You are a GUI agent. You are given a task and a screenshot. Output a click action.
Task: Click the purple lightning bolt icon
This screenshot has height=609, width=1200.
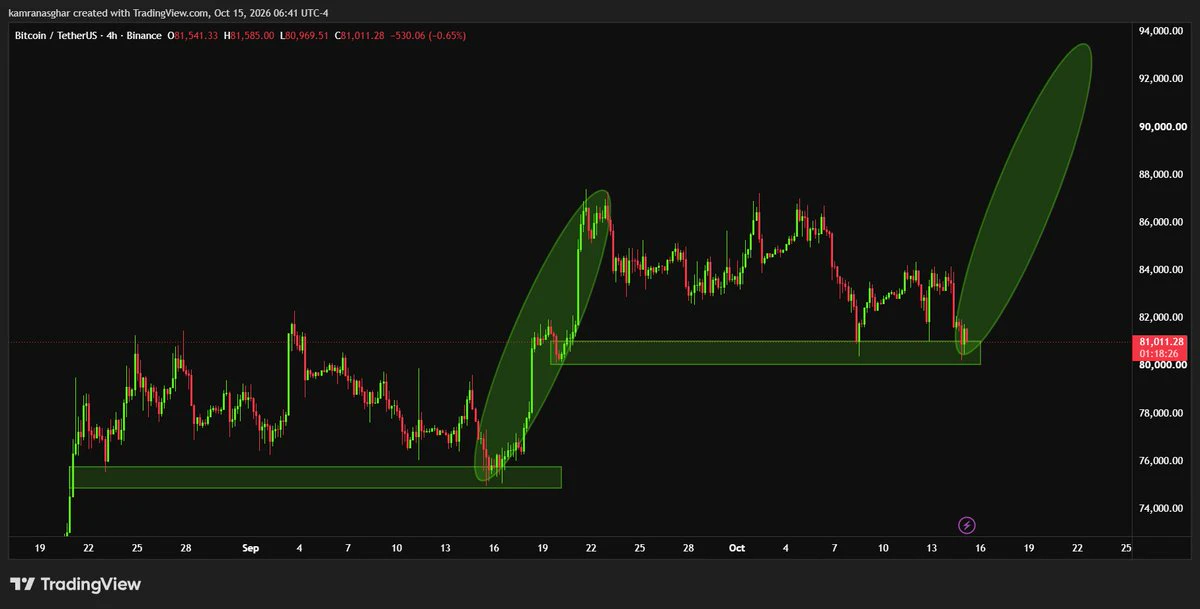tap(967, 524)
